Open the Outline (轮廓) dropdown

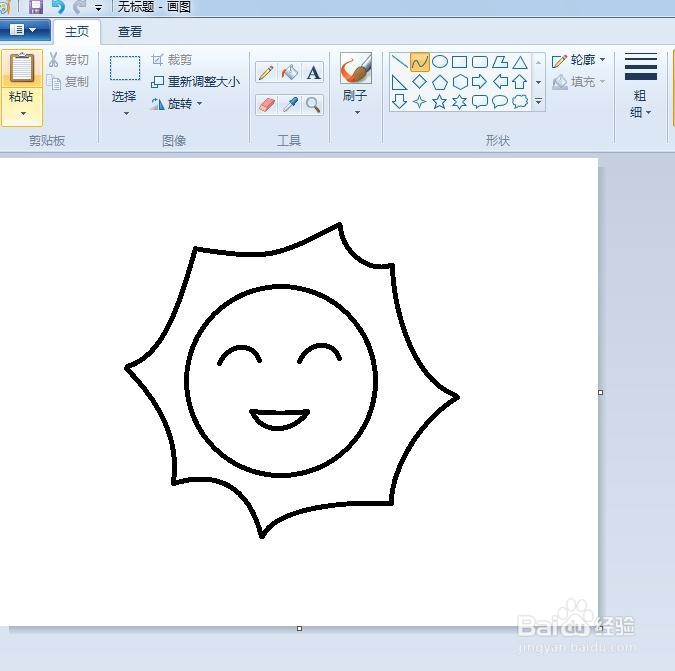[x=579, y=60]
